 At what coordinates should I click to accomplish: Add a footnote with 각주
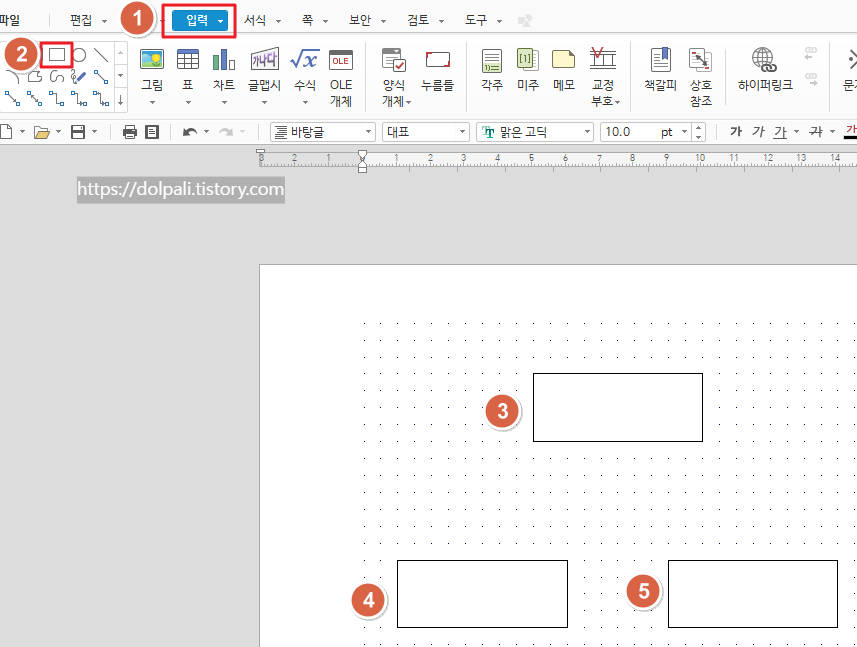[492, 70]
